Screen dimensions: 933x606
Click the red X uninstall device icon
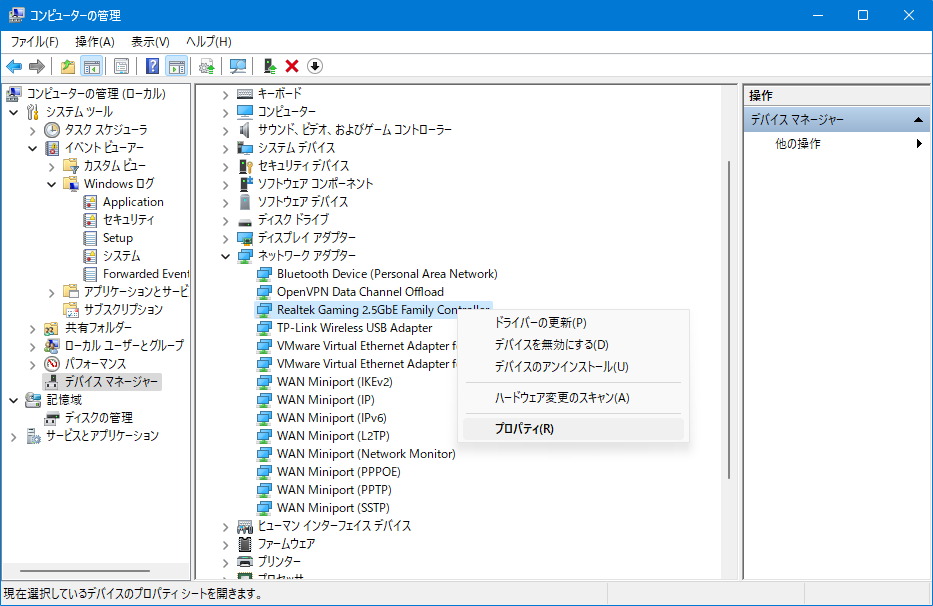(290, 66)
